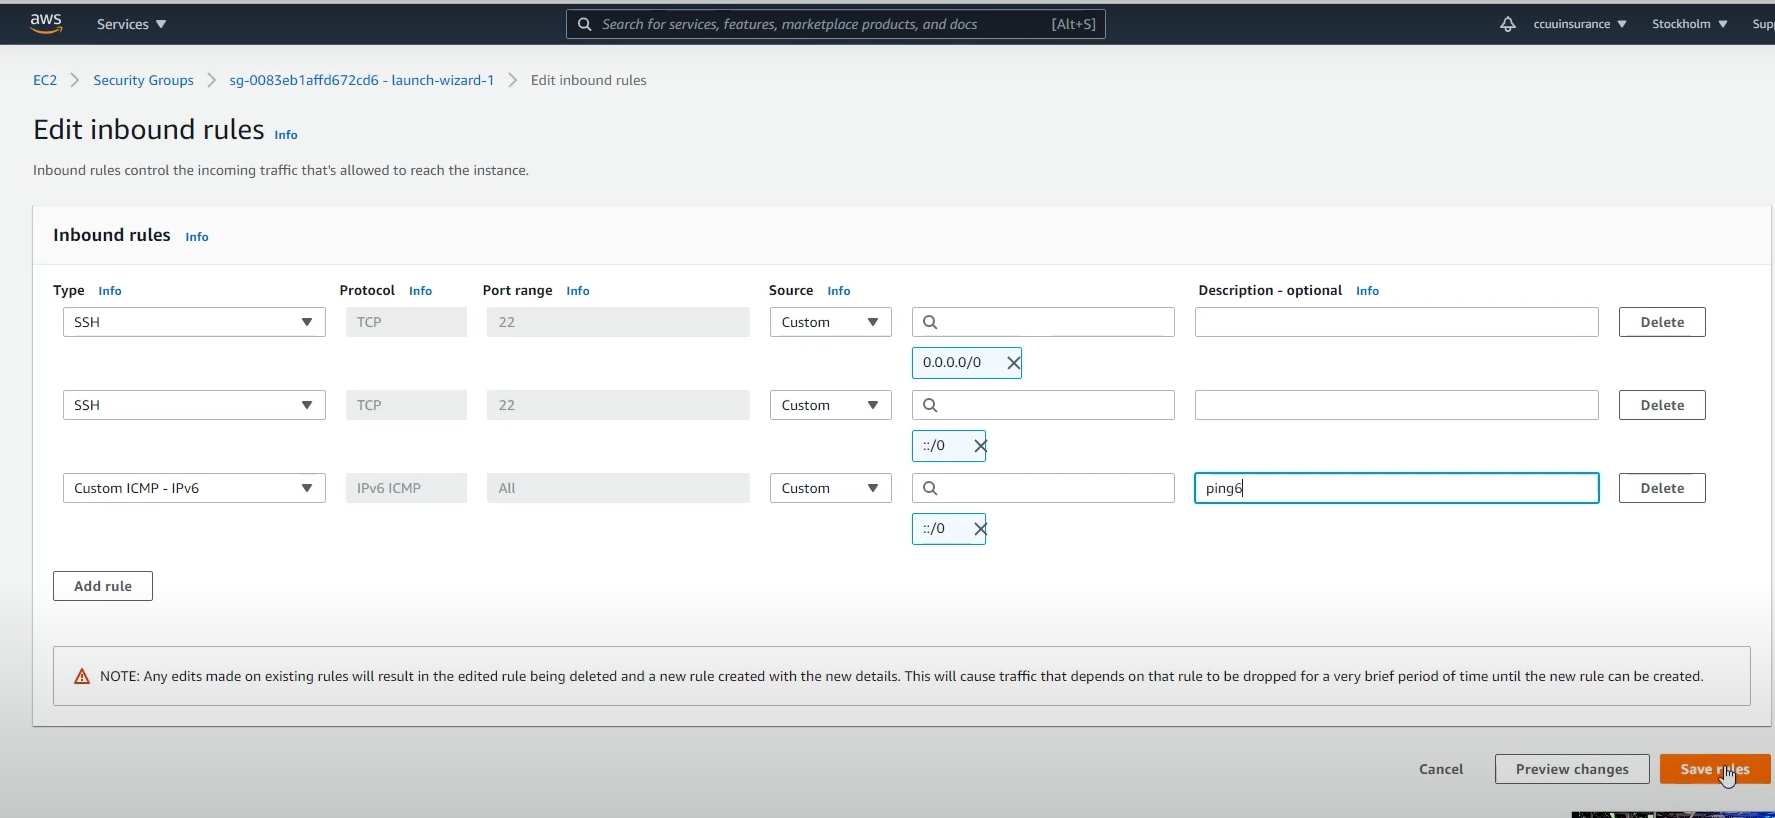
Task: Open Type dropdown of second SSH rule
Action: (x=194, y=405)
